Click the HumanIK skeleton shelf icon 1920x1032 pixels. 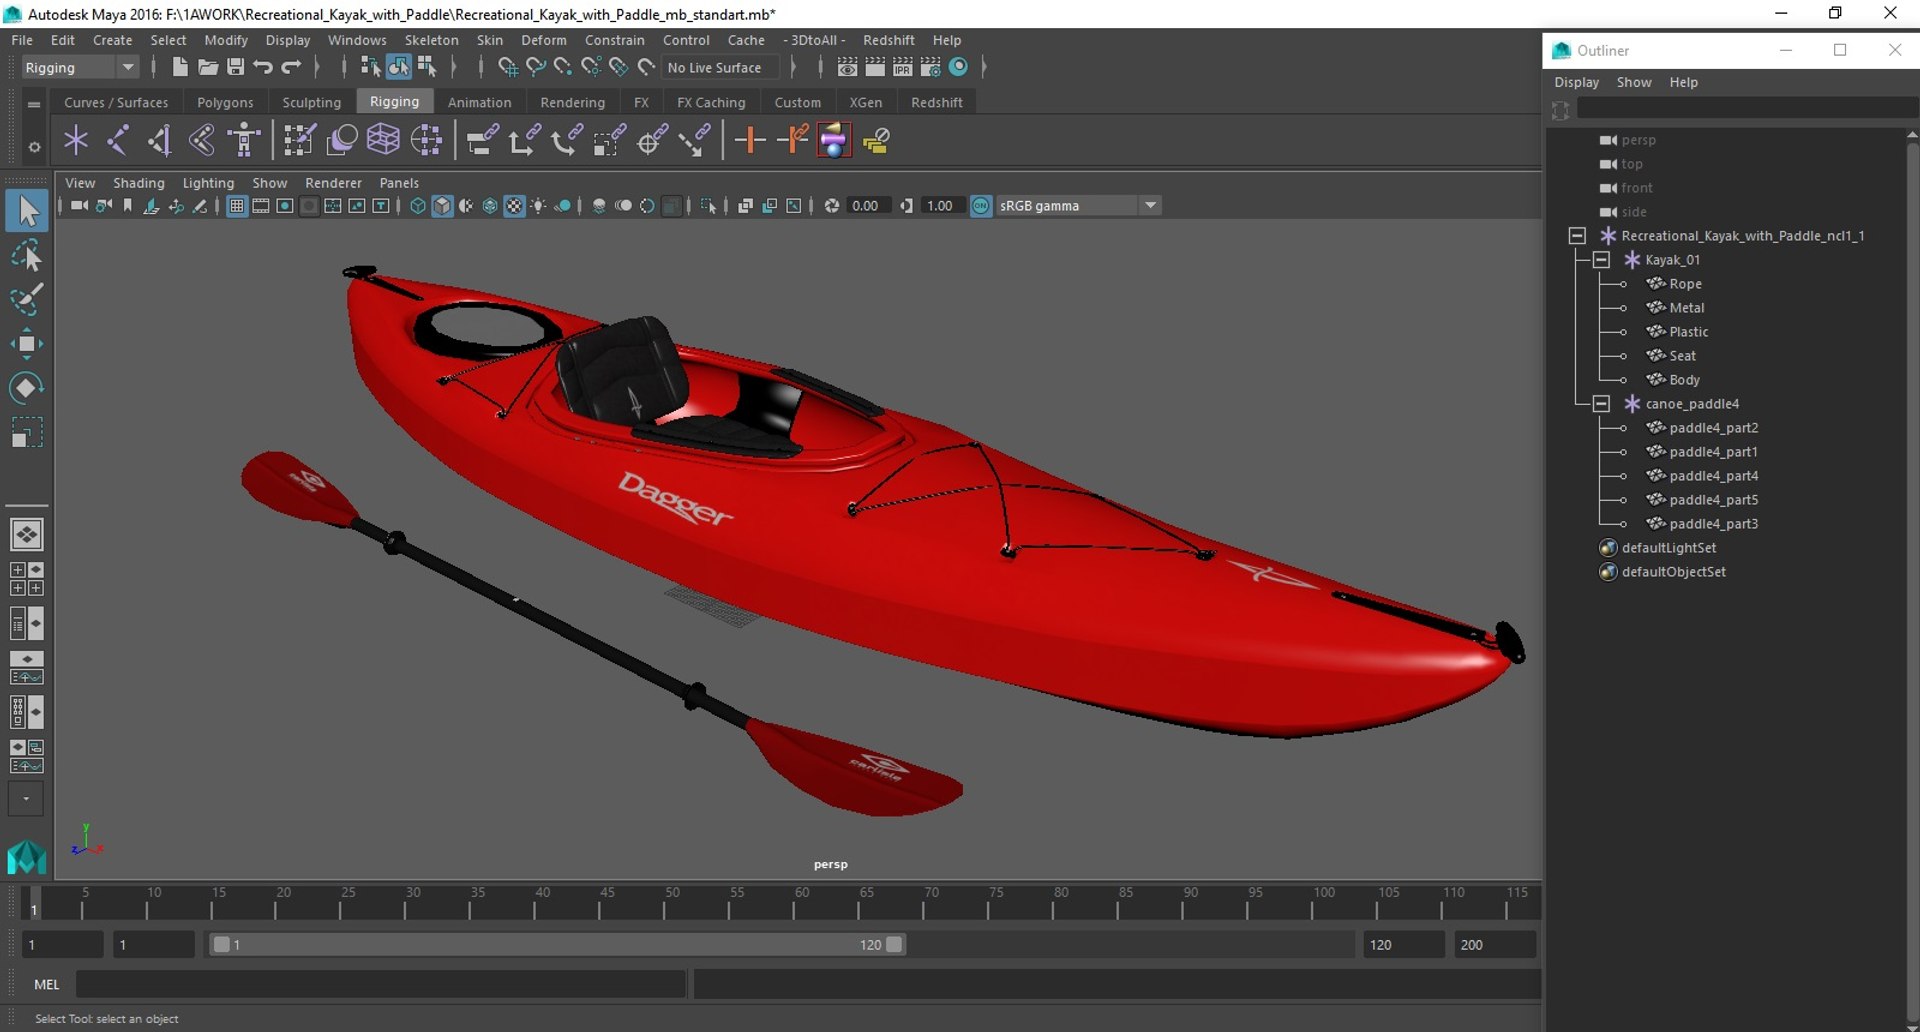point(244,140)
